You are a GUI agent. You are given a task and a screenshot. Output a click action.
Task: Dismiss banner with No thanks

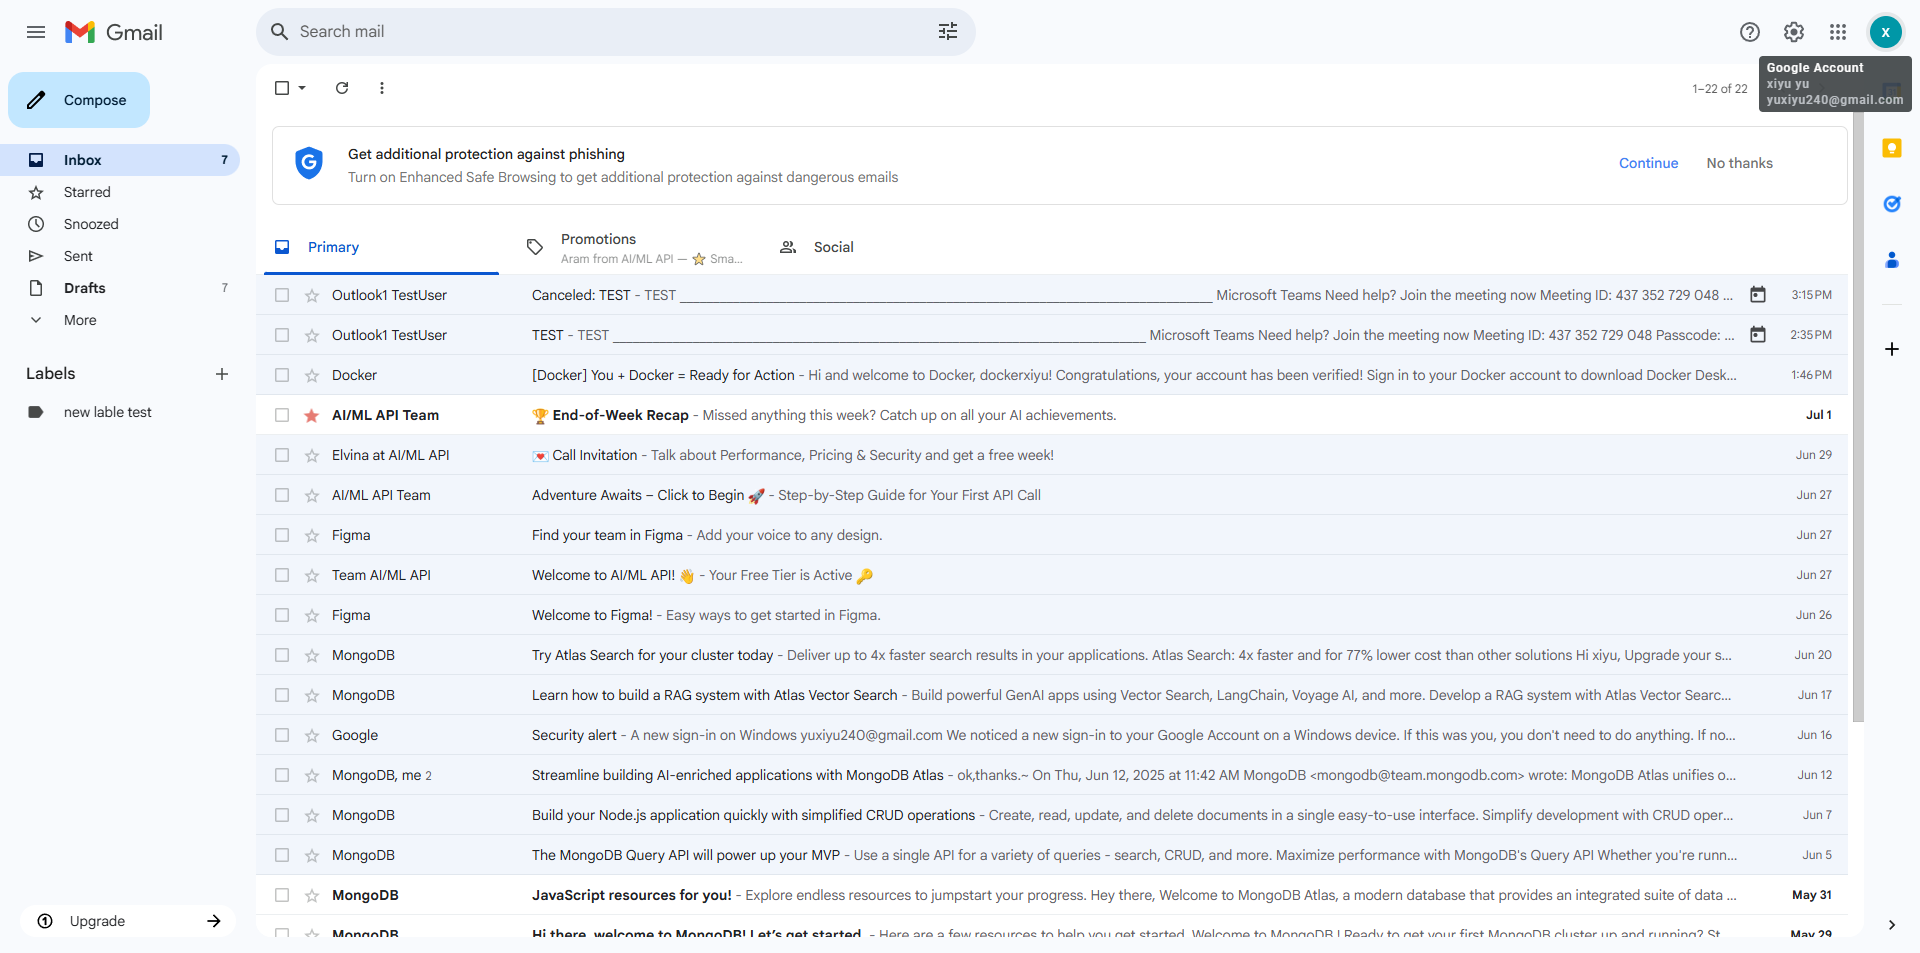pos(1739,163)
